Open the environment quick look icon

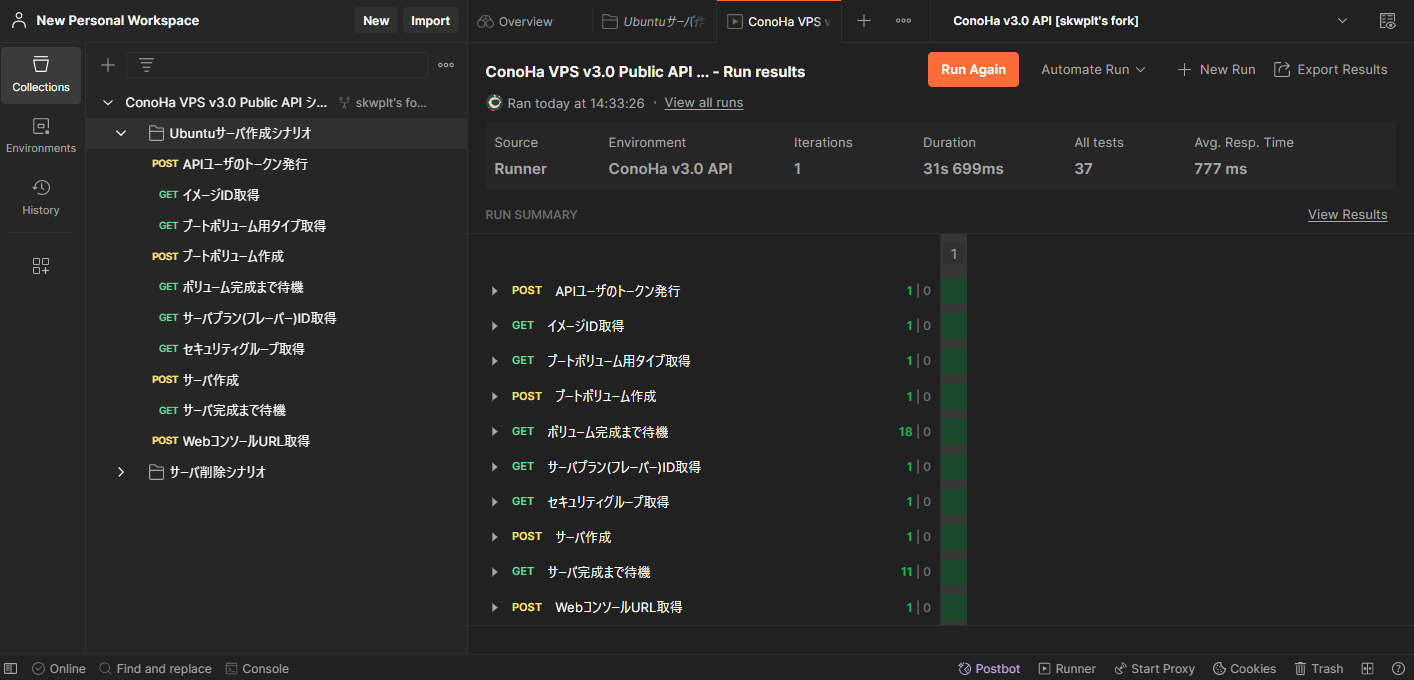click(x=1387, y=21)
